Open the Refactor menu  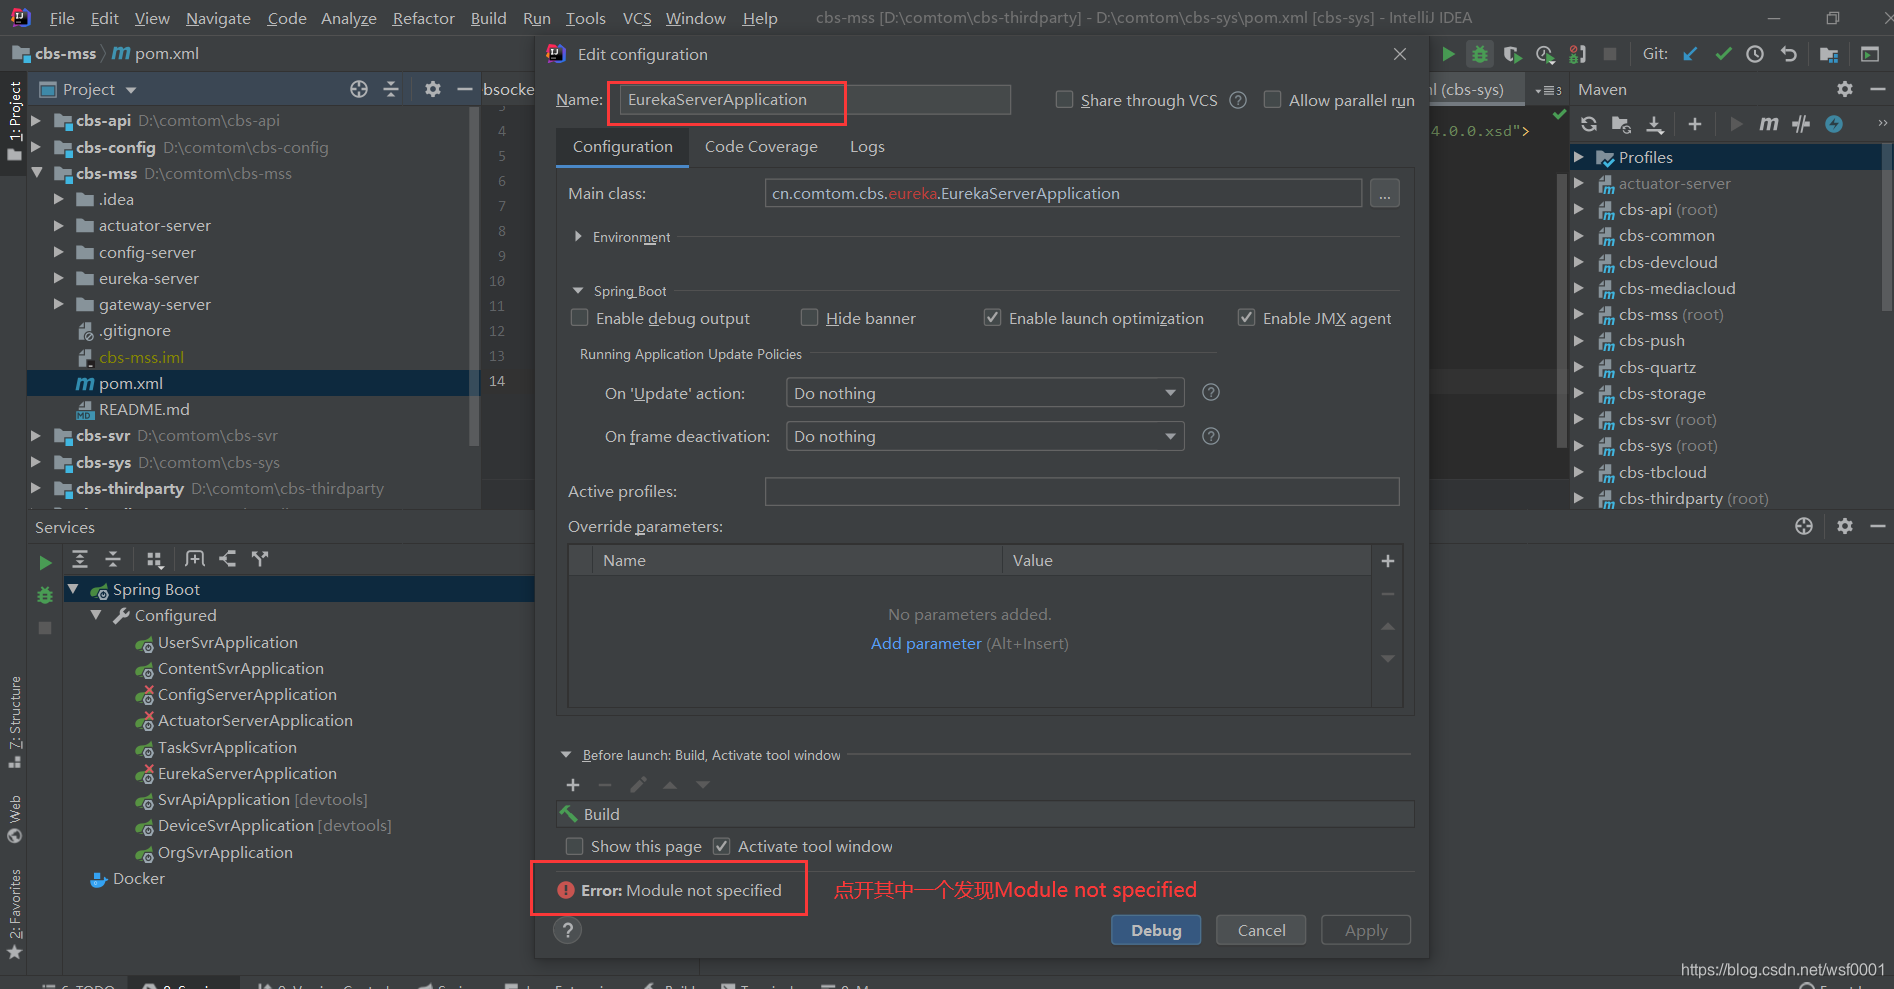(x=423, y=18)
